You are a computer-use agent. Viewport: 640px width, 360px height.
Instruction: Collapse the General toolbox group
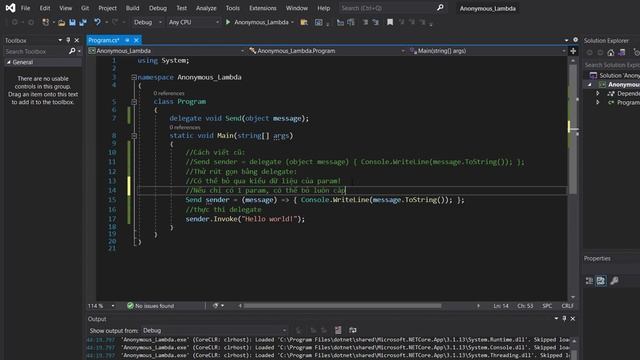pos(9,62)
